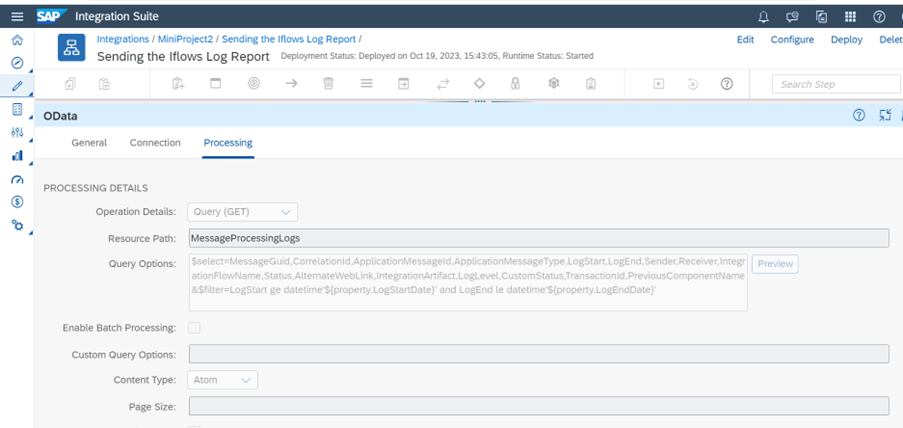Click the Query Options text area
The width and height of the screenshot is (903, 428).
468,282
